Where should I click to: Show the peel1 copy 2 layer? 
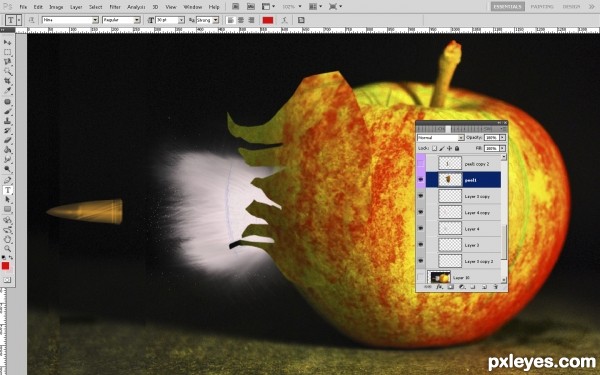tap(421, 163)
